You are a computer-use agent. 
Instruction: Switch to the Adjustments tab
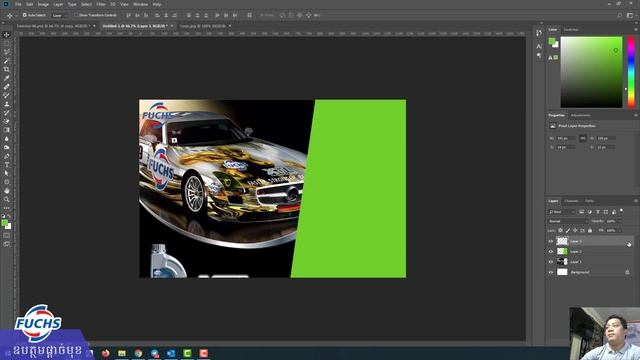pyautogui.click(x=580, y=116)
